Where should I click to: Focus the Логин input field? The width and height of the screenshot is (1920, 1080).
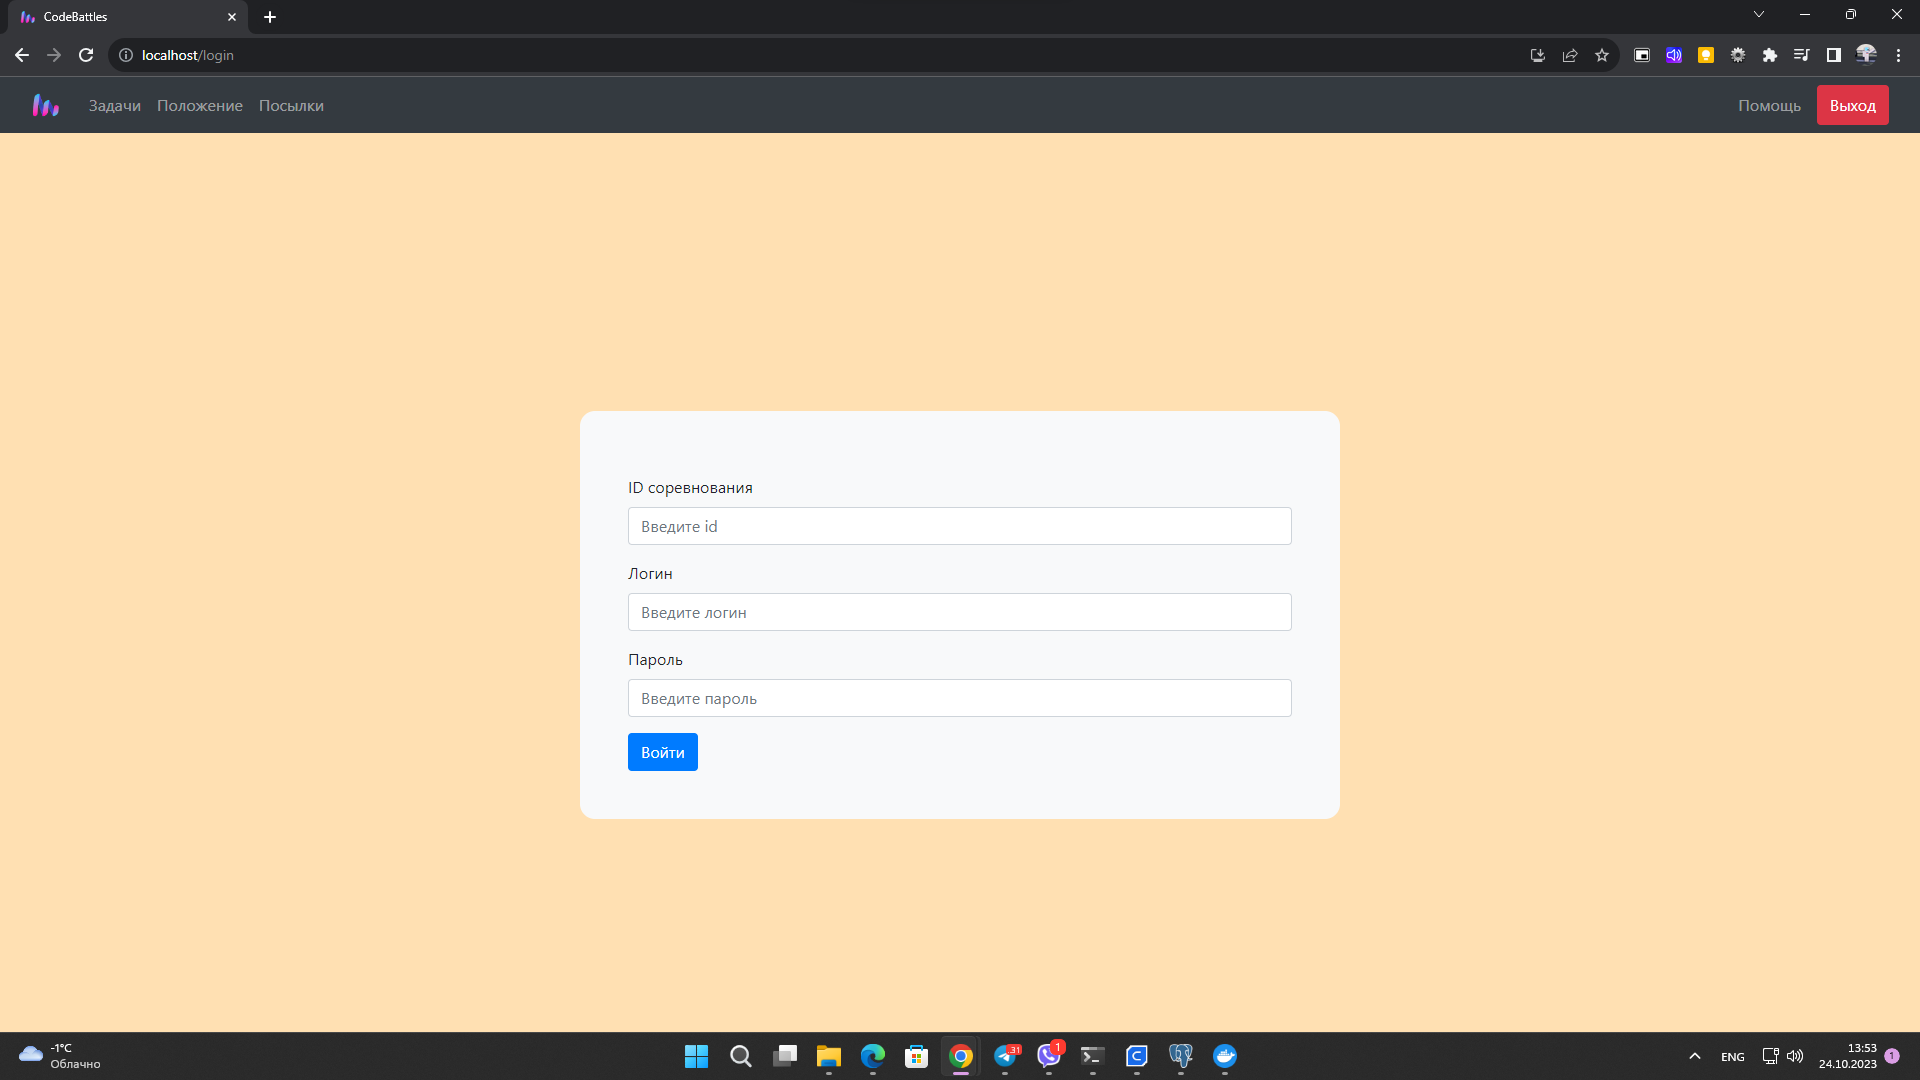(960, 612)
